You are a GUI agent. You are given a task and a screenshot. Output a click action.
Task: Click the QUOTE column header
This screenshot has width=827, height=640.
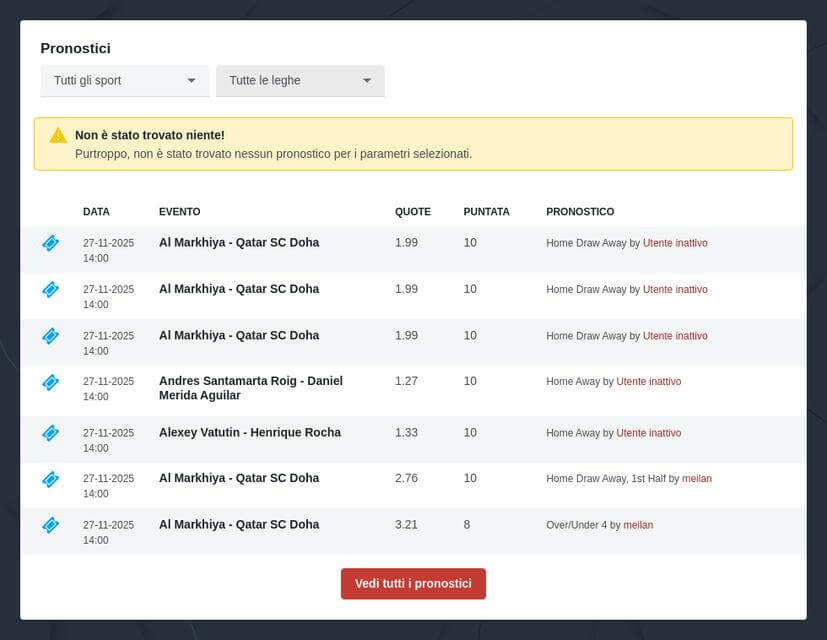[x=412, y=212]
